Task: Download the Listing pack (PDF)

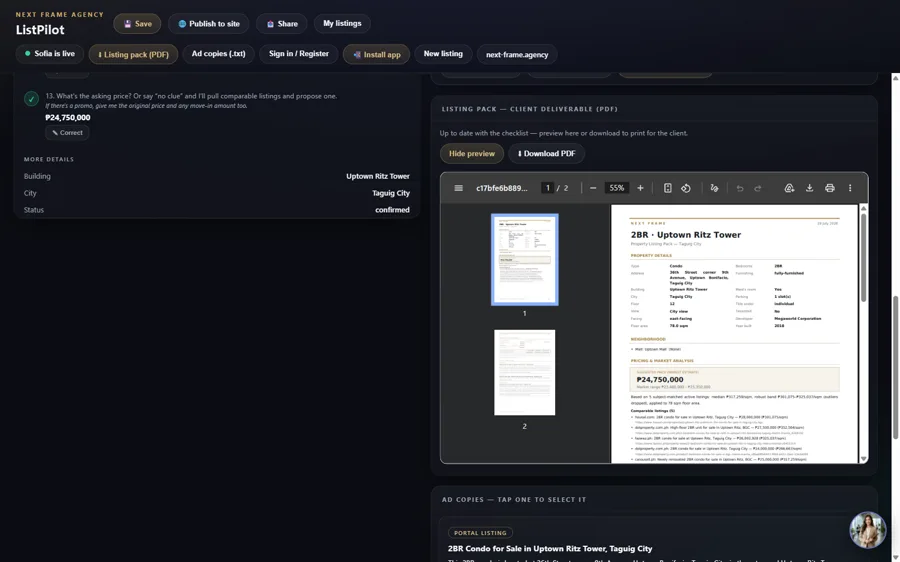Action: pyautogui.click(x=133, y=55)
